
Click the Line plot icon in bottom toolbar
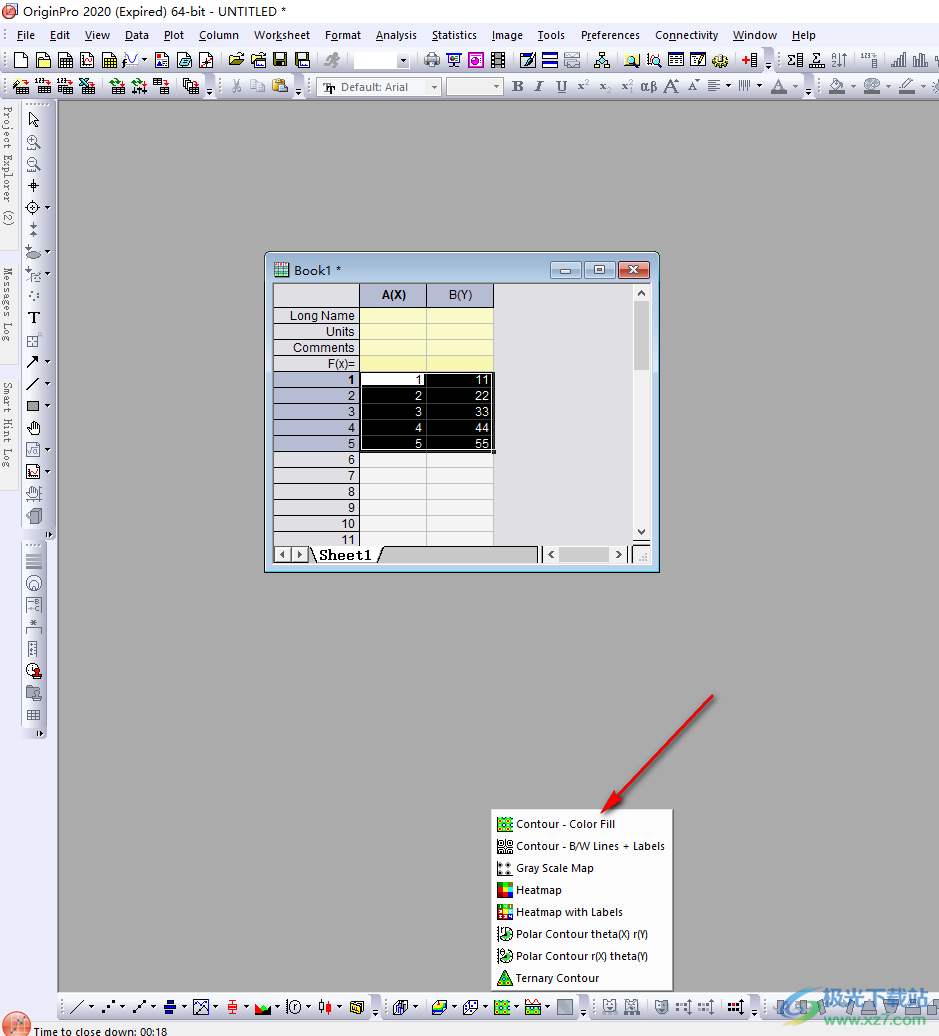pos(77,1007)
